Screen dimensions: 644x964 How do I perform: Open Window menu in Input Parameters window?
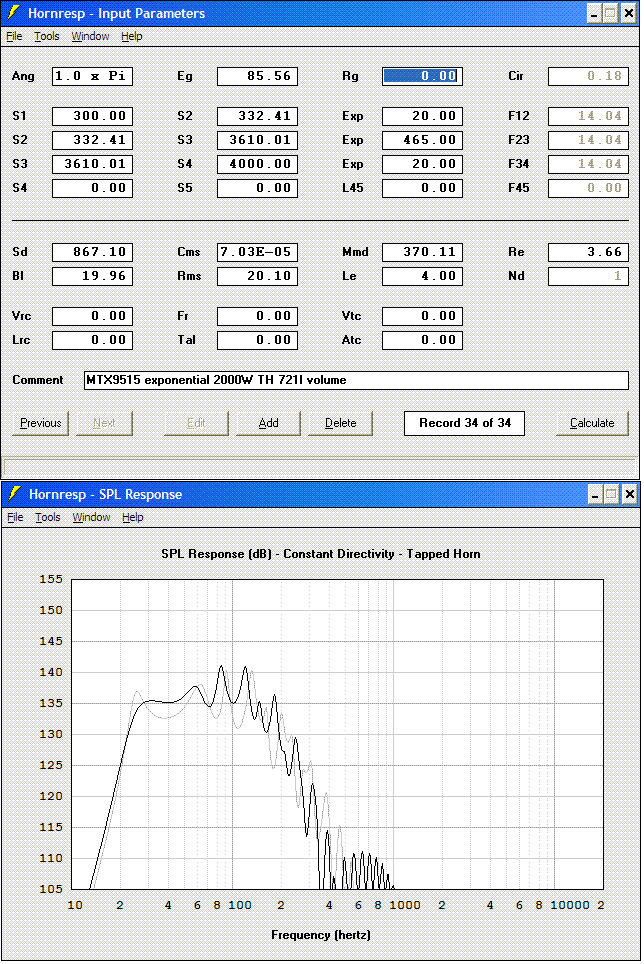pyautogui.click(x=90, y=36)
